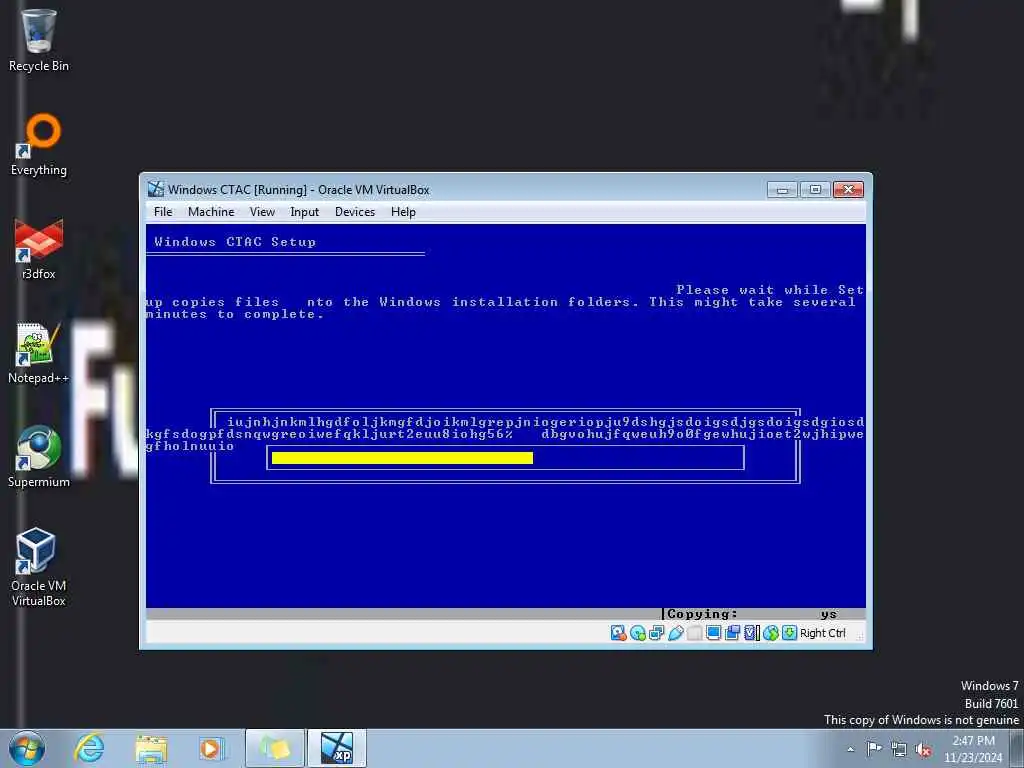This screenshot has height=768, width=1024.
Task: Open the display settings monitor indicator
Action: click(713, 633)
